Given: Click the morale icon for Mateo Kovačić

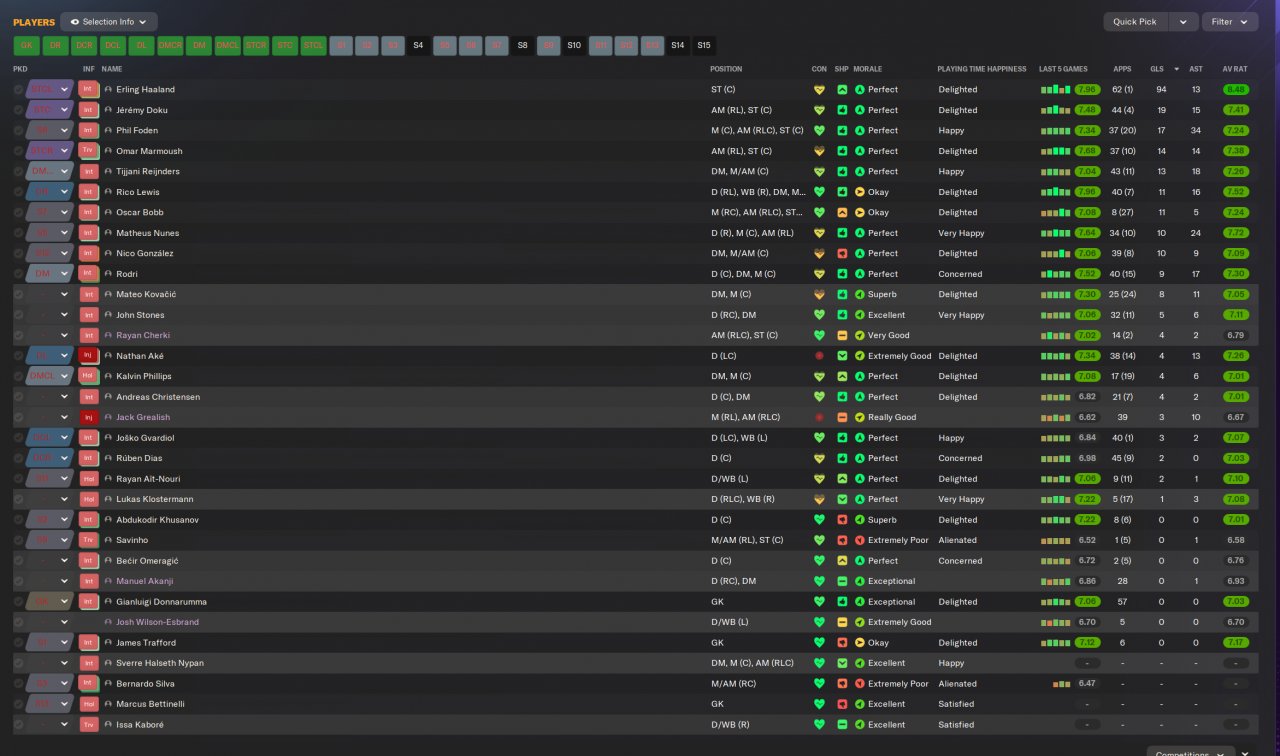Looking at the screenshot, I should [860, 294].
